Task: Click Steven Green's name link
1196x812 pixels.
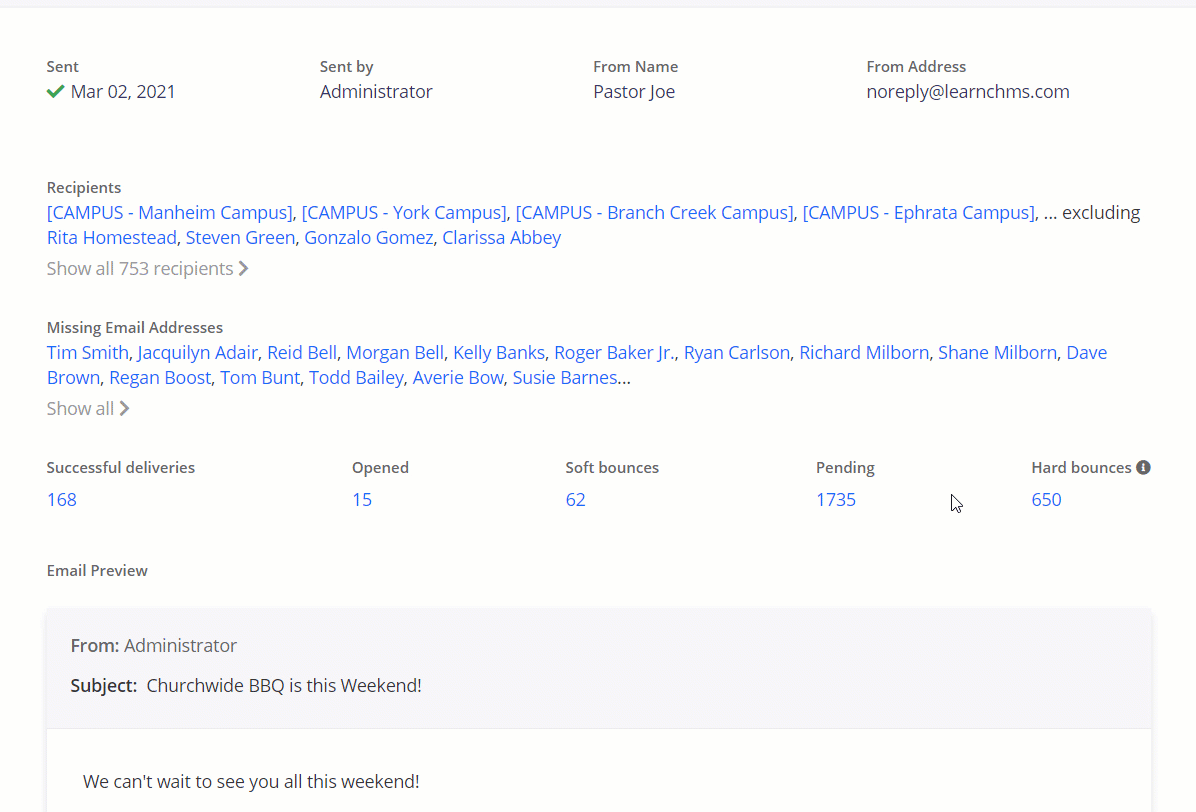Action: (x=240, y=238)
